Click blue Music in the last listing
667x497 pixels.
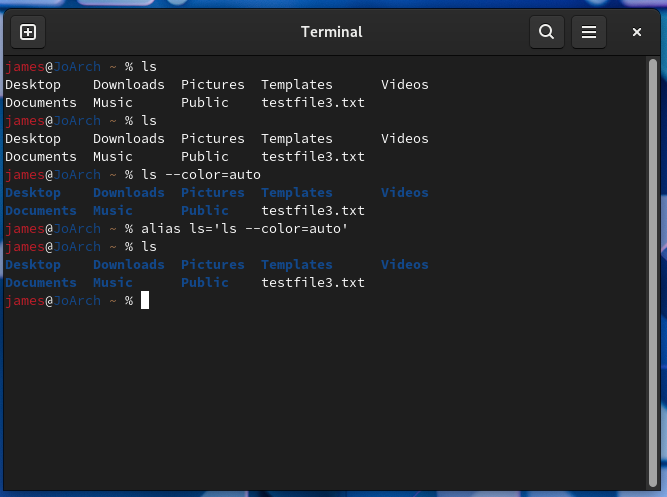tap(112, 283)
